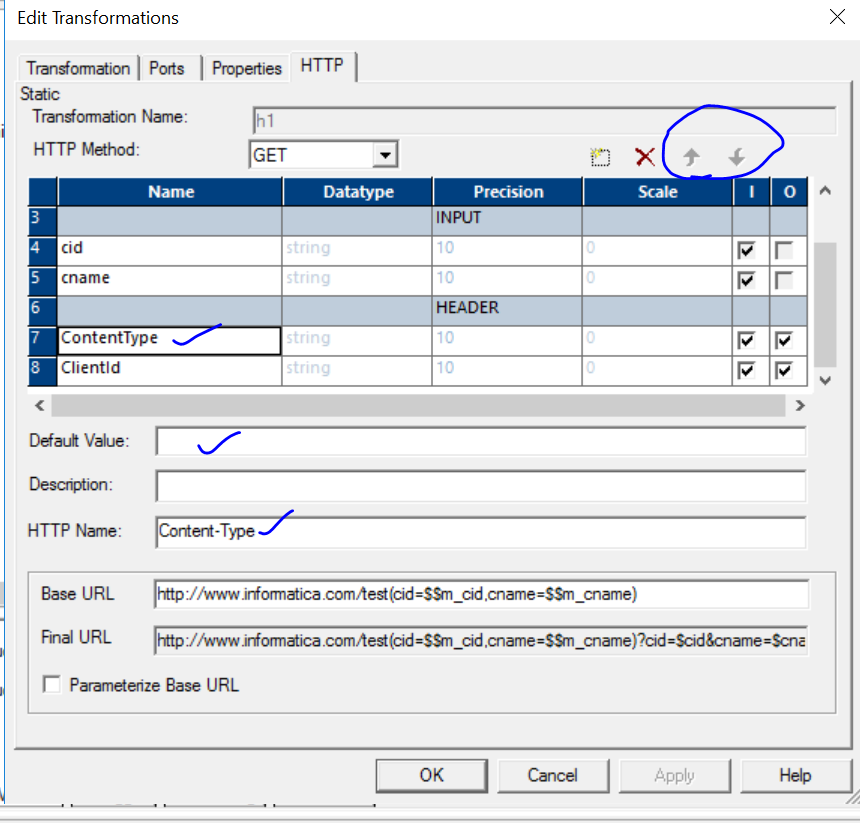Click the Transformation Name field h1
860x823 pixels.
click(545, 121)
